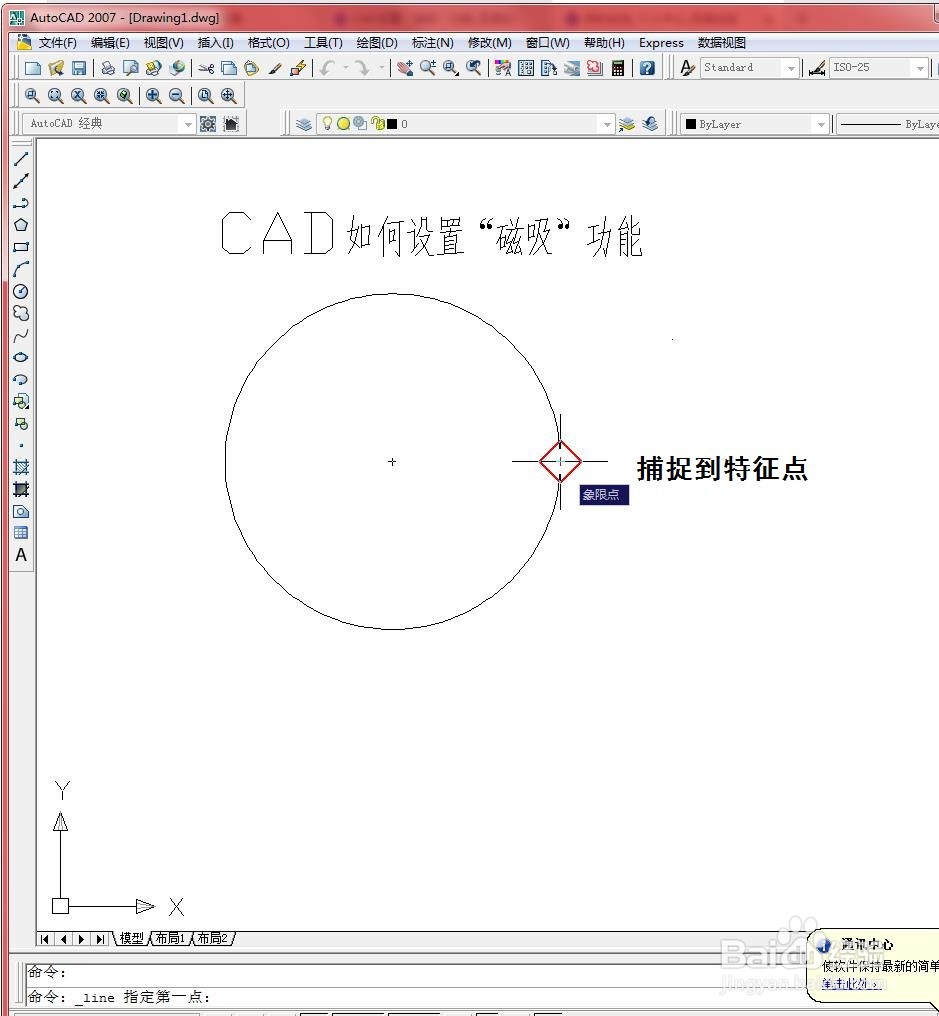Select the Polygon draw tool
Viewport: 939px width, 1016px height.
click(21, 224)
